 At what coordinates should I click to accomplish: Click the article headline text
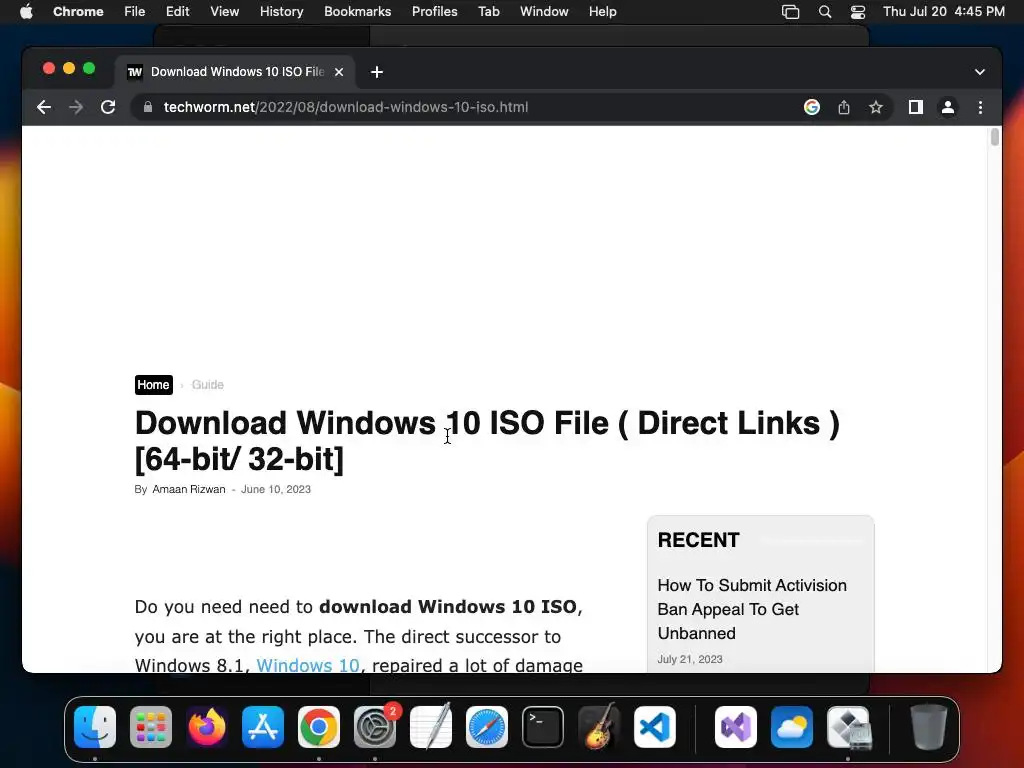click(487, 441)
